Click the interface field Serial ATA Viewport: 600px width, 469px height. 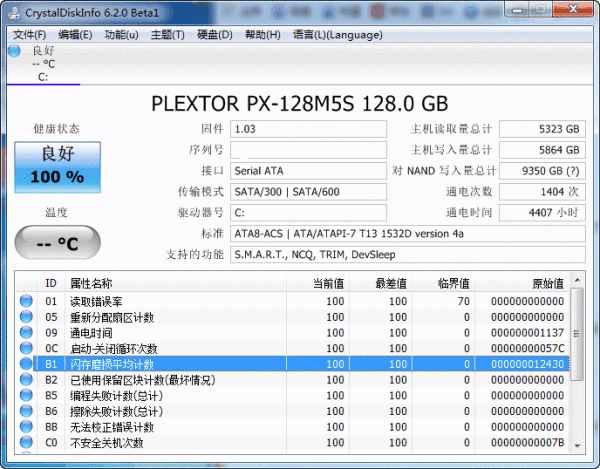308,171
